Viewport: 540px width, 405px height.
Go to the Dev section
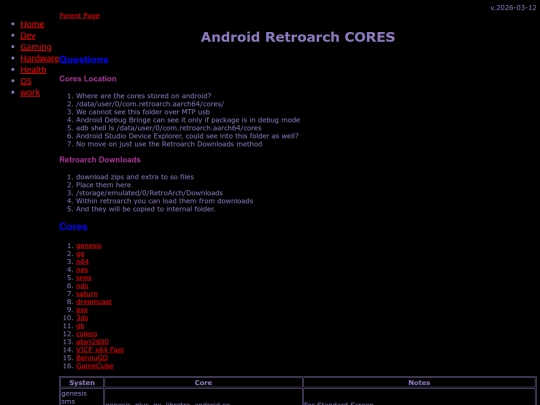click(28, 36)
